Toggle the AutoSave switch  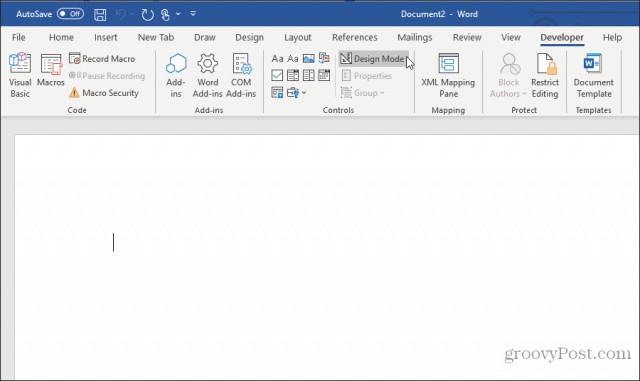coord(70,14)
